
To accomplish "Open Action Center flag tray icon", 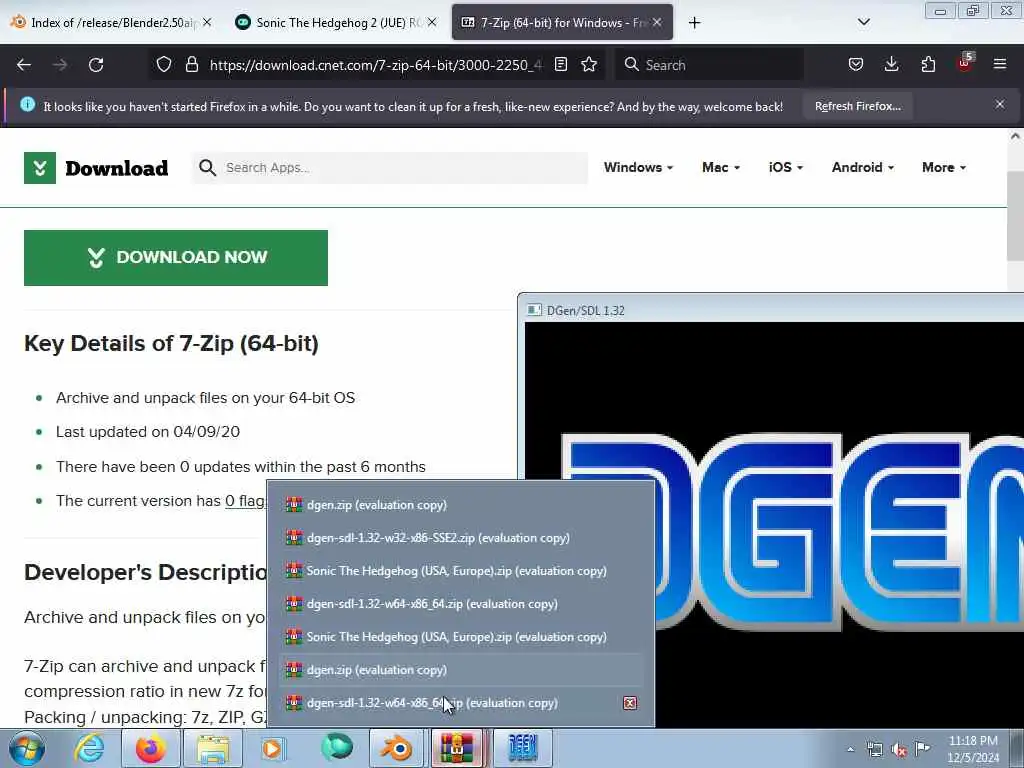I will coord(923,748).
